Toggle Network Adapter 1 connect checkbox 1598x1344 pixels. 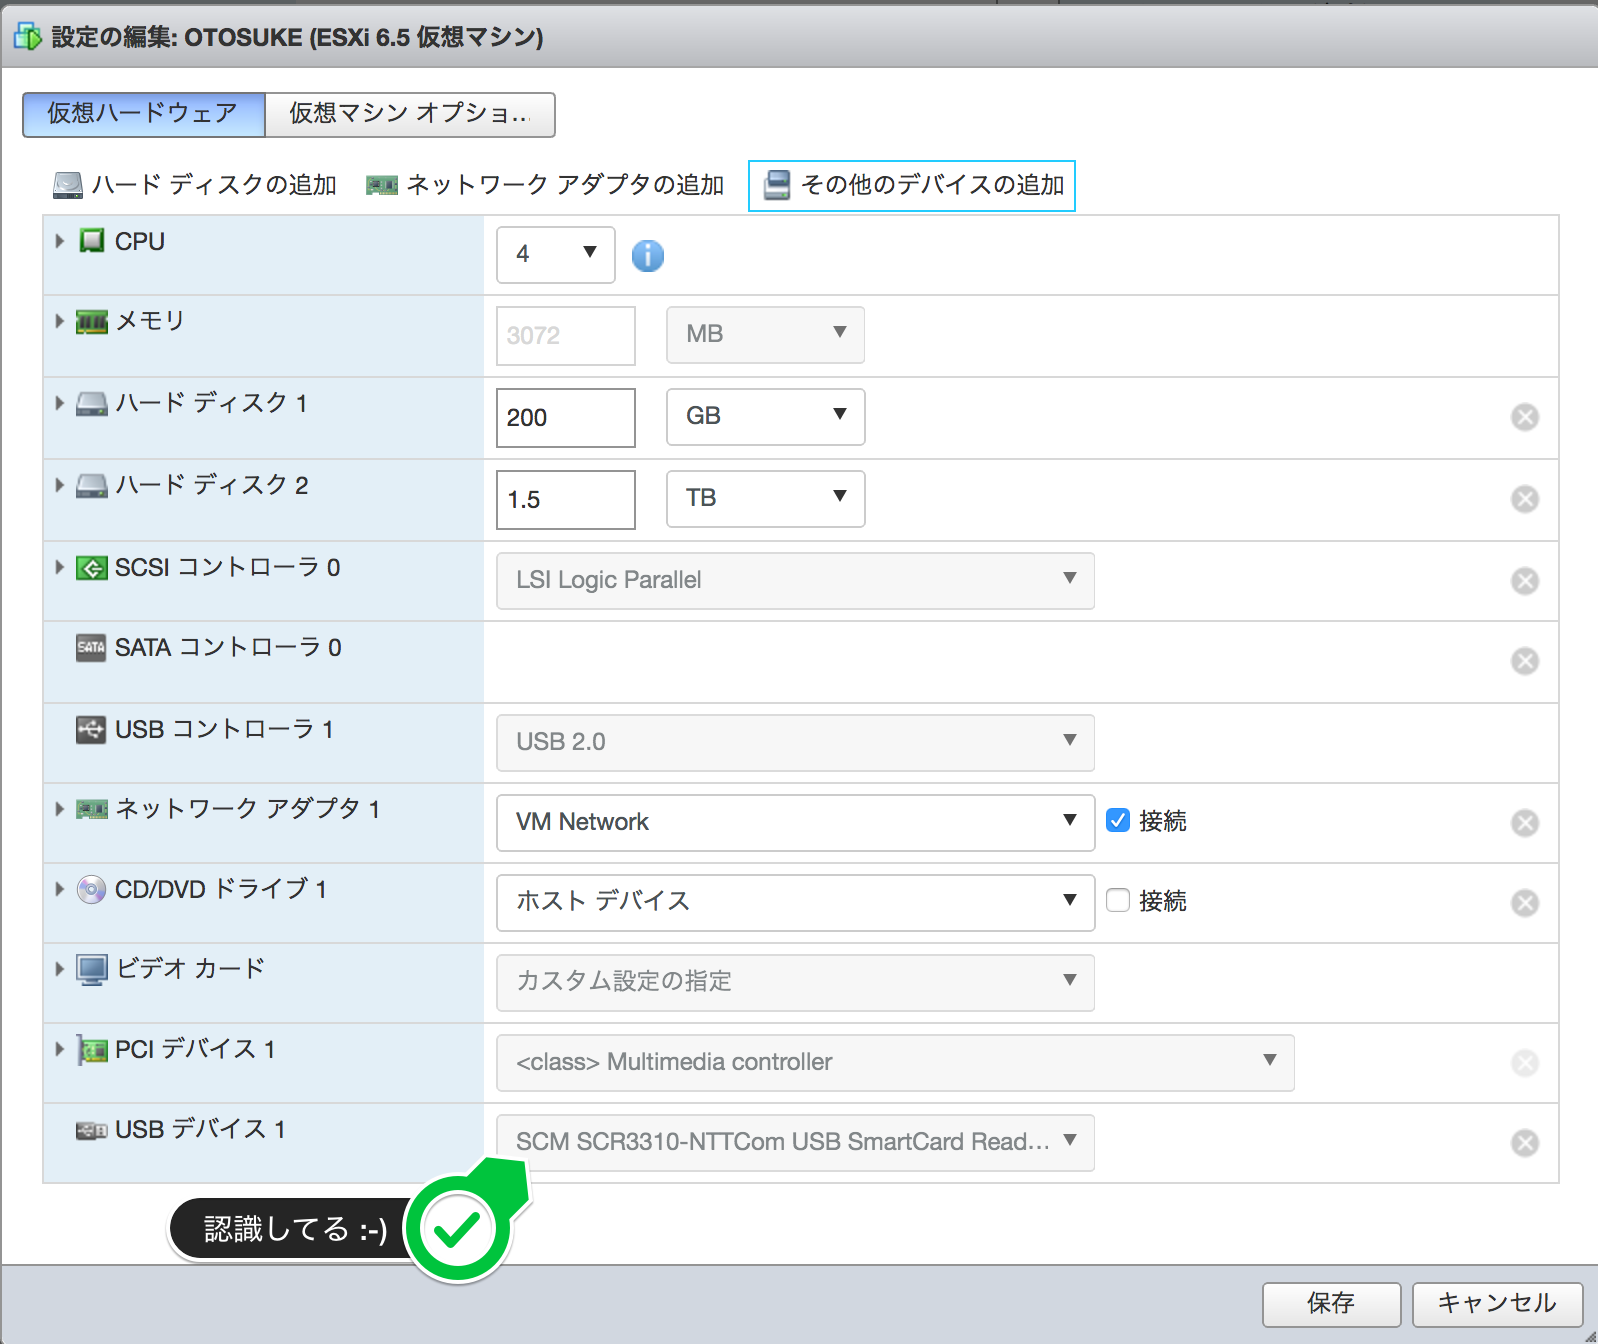1118,820
